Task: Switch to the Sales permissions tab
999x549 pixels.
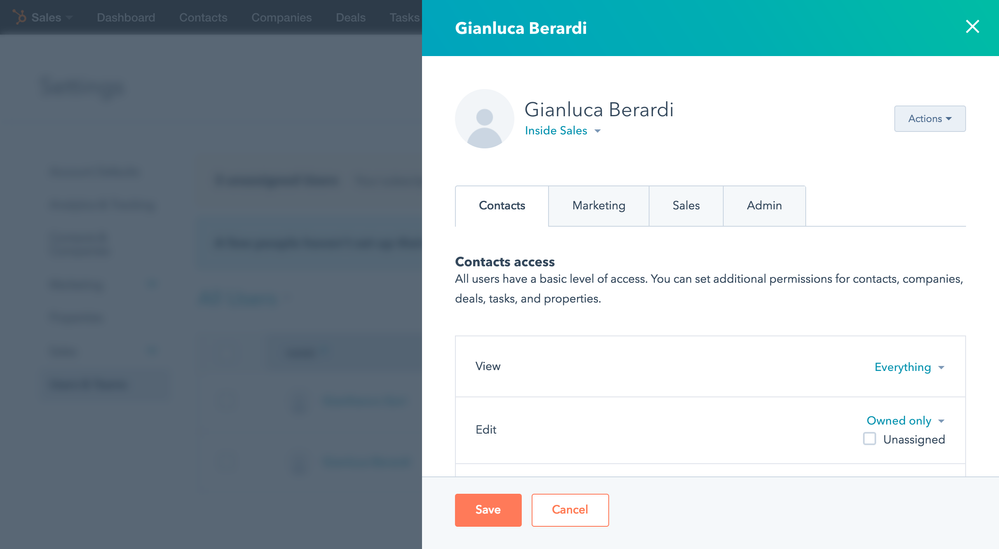Action: point(686,206)
